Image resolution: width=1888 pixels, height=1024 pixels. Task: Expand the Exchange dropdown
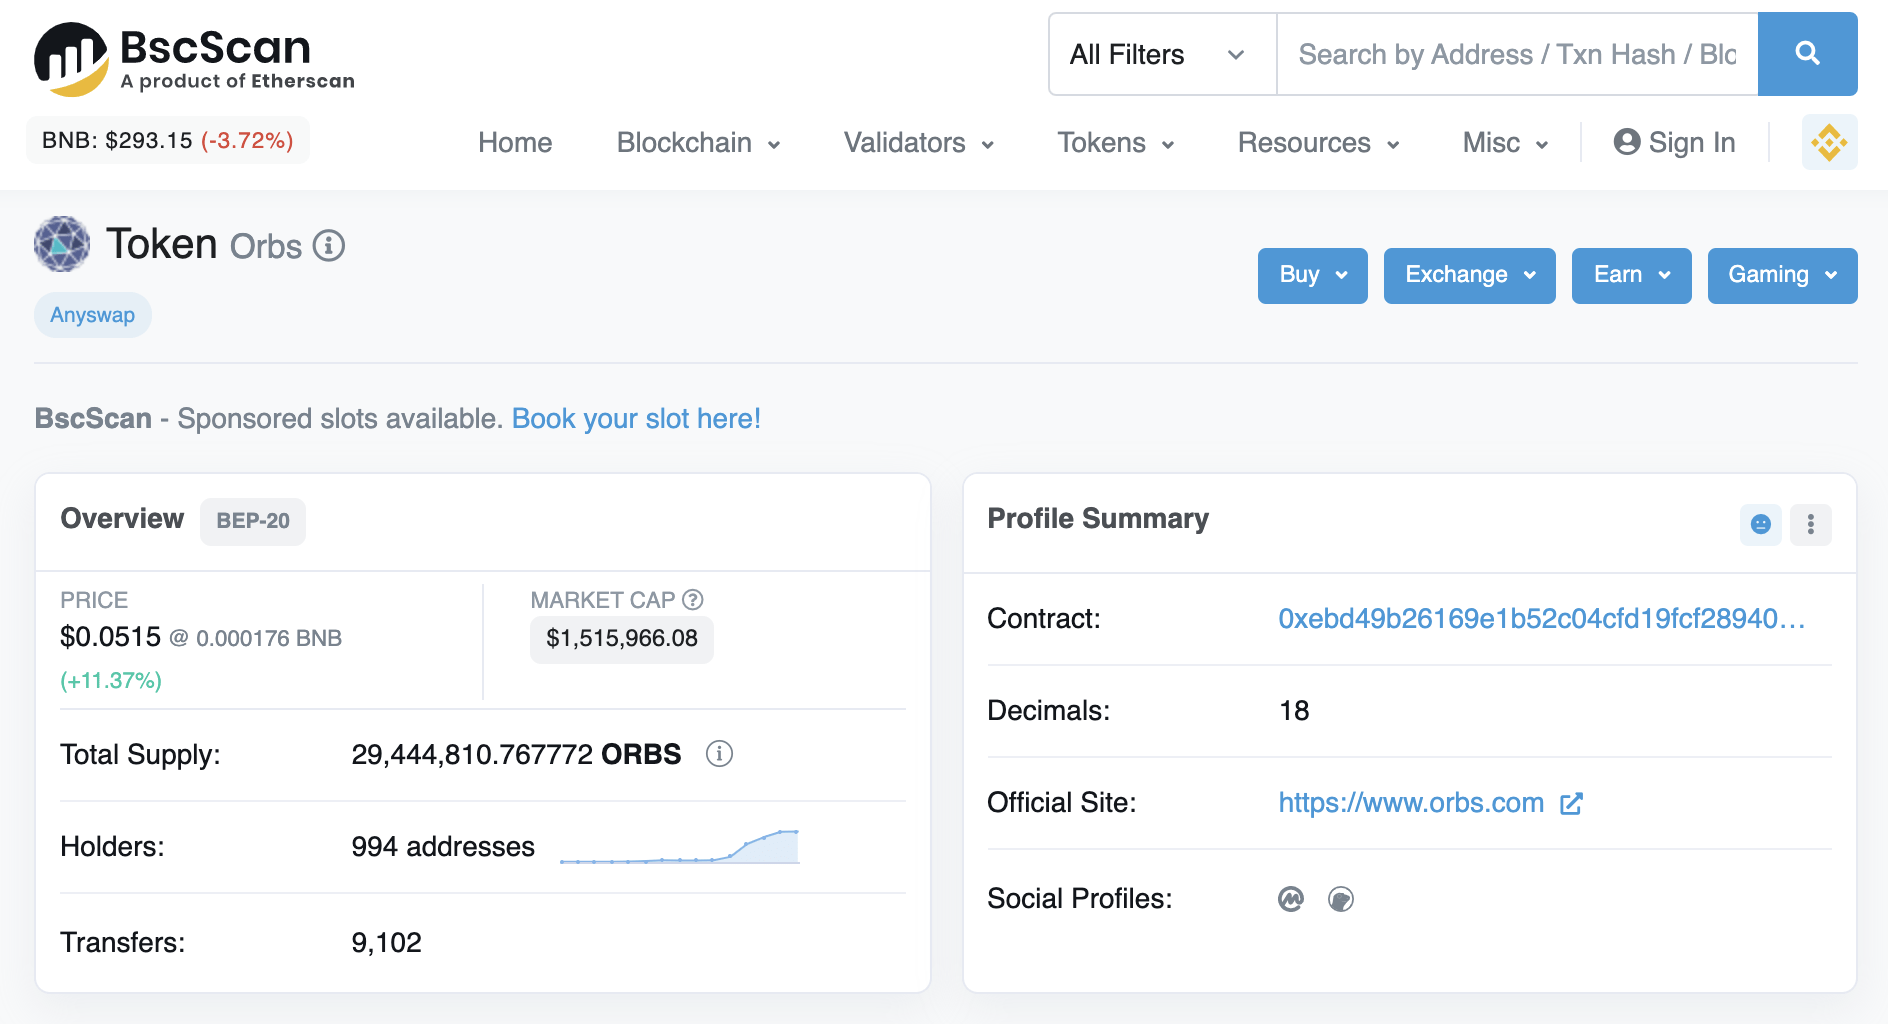[x=1470, y=275]
